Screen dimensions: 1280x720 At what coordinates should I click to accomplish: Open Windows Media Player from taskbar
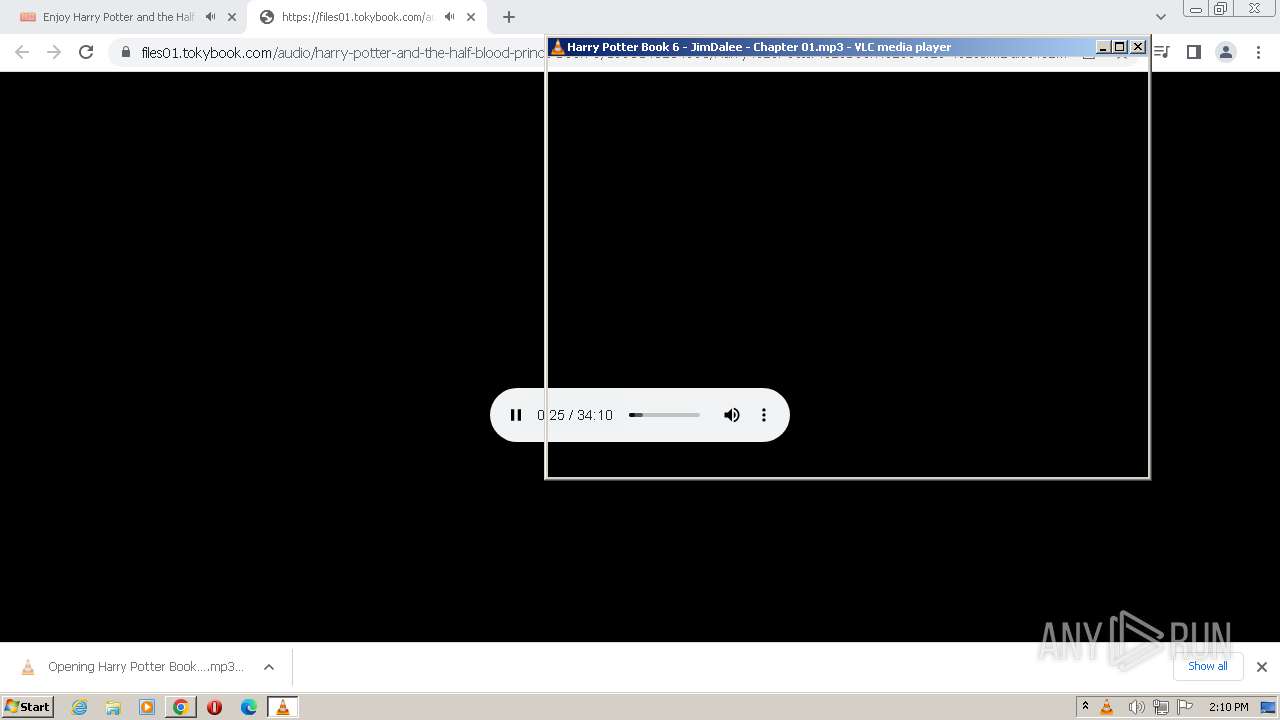[147, 707]
